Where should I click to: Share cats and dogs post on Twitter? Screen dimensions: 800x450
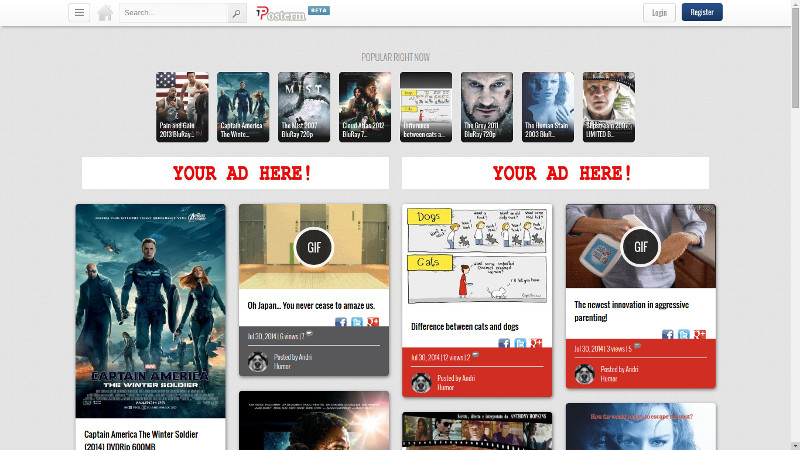click(520, 343)
